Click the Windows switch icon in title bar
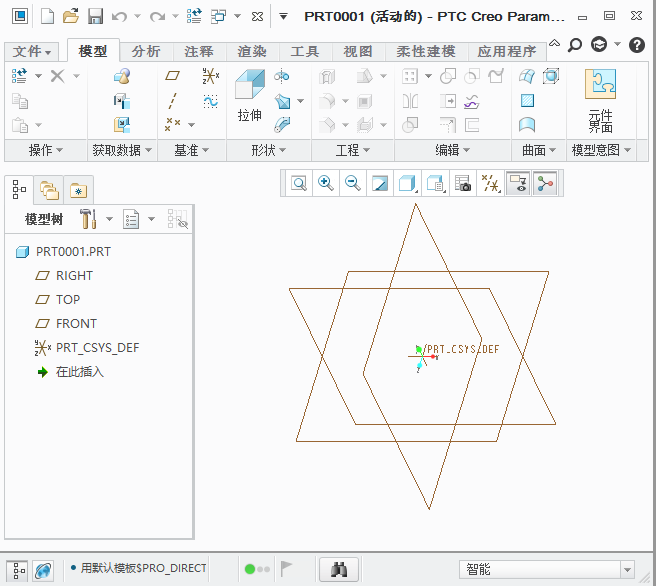Screen dimensions: 656x586 [x=218, y=17]
